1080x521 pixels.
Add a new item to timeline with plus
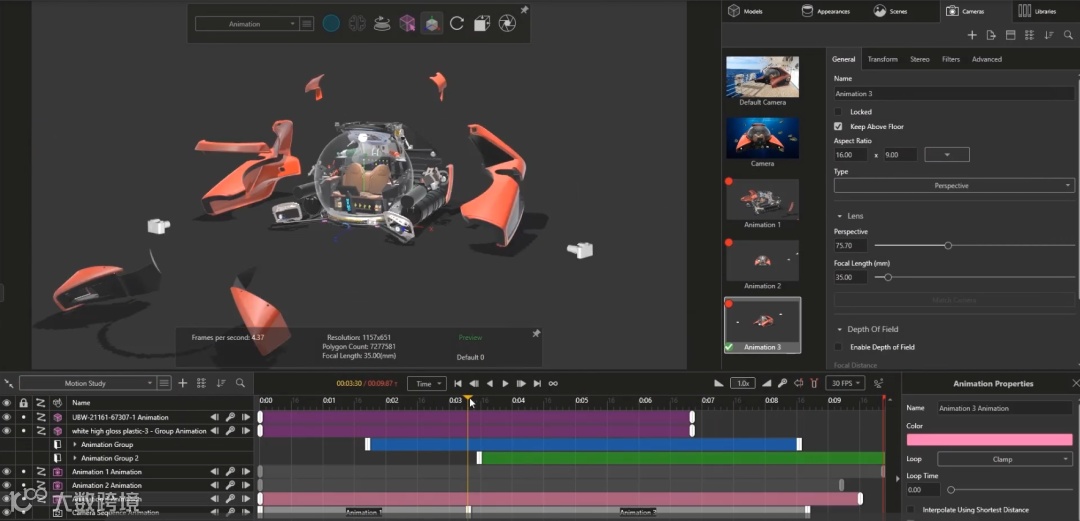(x=183, y=383)
